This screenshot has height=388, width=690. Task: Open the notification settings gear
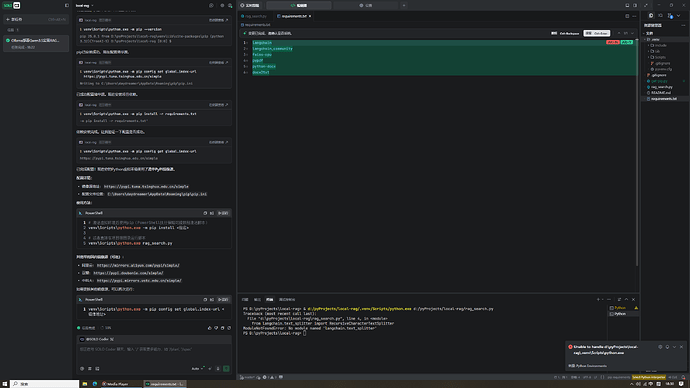tap(660, 347)
